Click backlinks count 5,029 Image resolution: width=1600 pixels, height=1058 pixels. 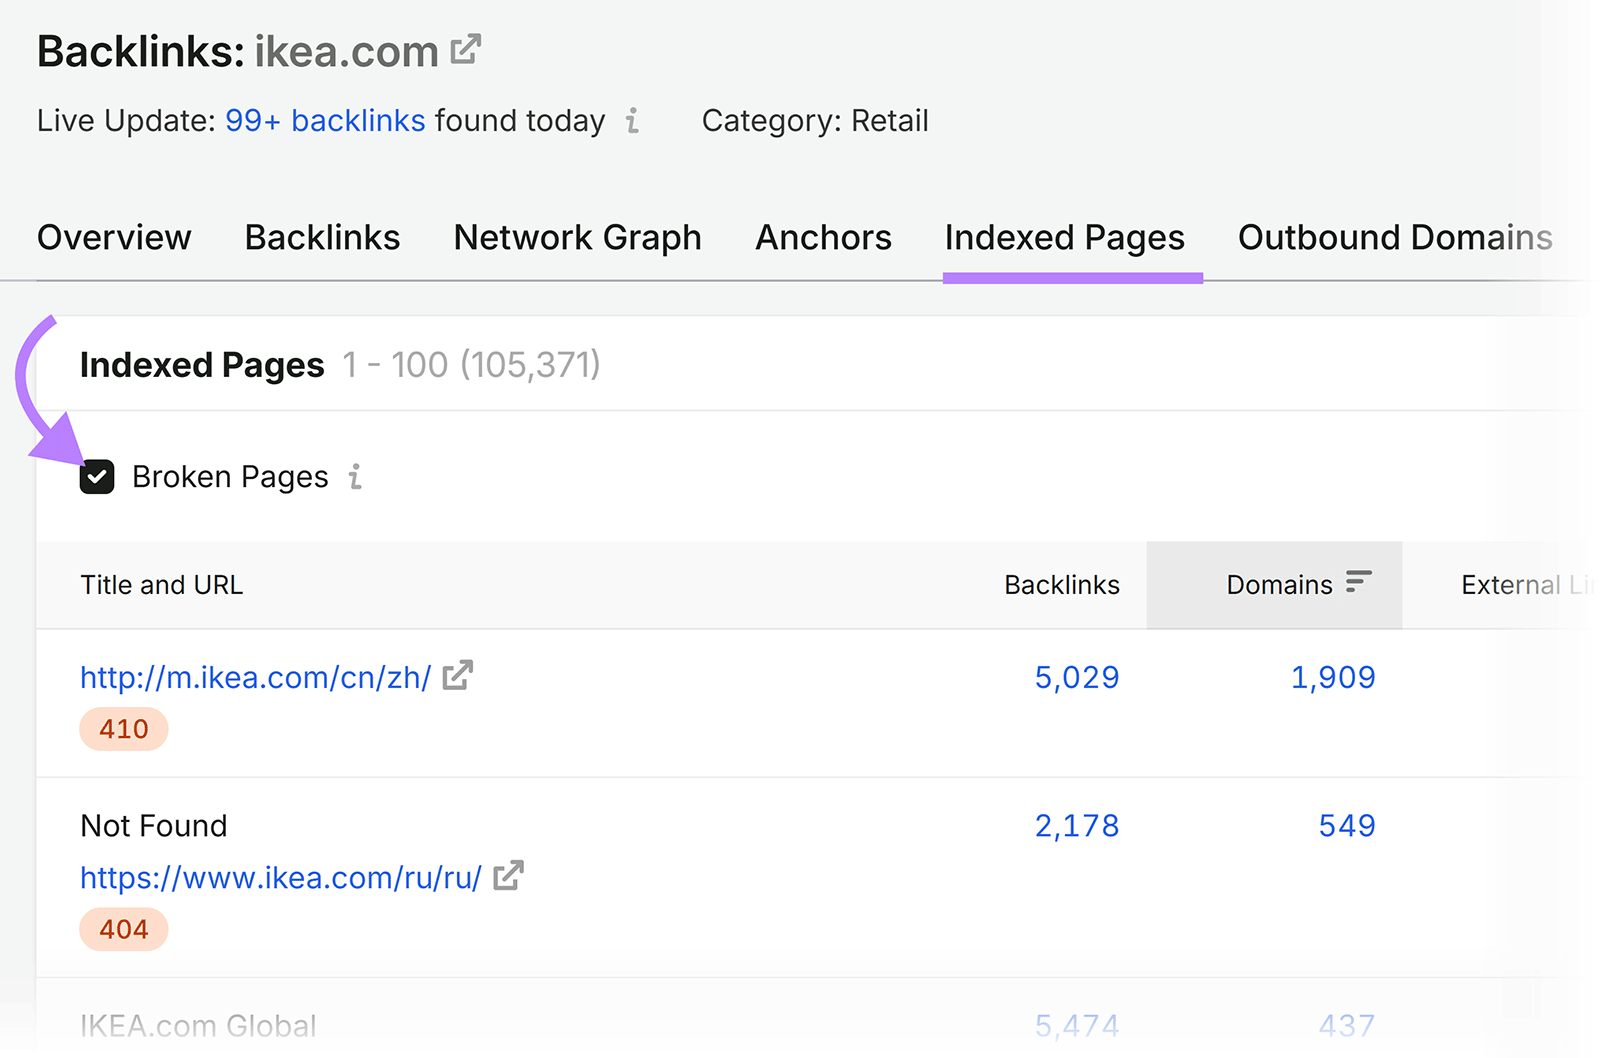[x=1077, y=677]
